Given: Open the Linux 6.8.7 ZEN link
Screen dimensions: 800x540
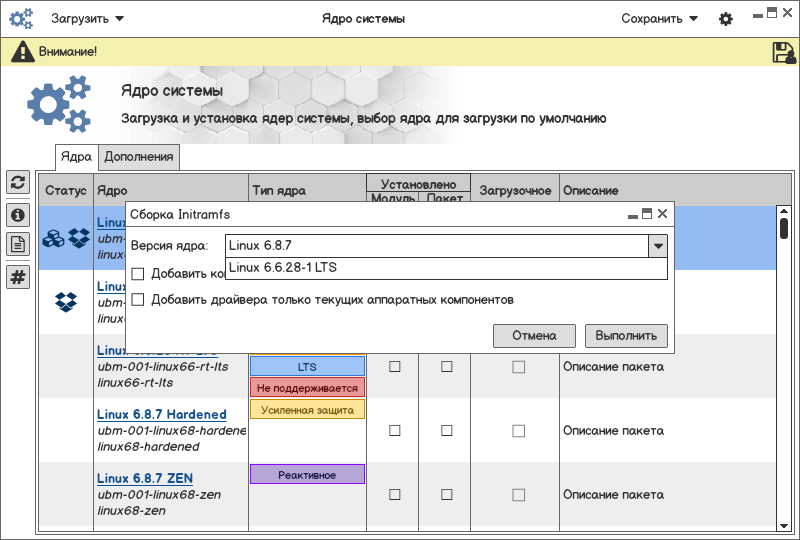Looking at the screenshot, I should (146, 478).
